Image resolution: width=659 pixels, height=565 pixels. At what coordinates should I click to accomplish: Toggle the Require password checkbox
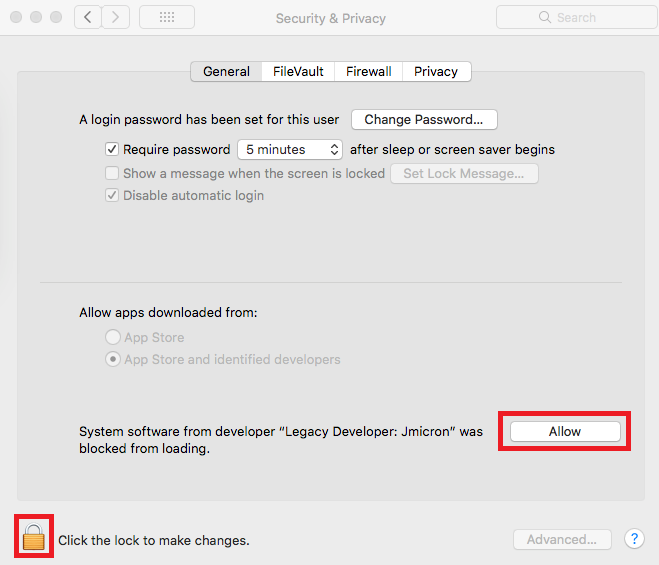pyautogui.click(x=112, y=149)
